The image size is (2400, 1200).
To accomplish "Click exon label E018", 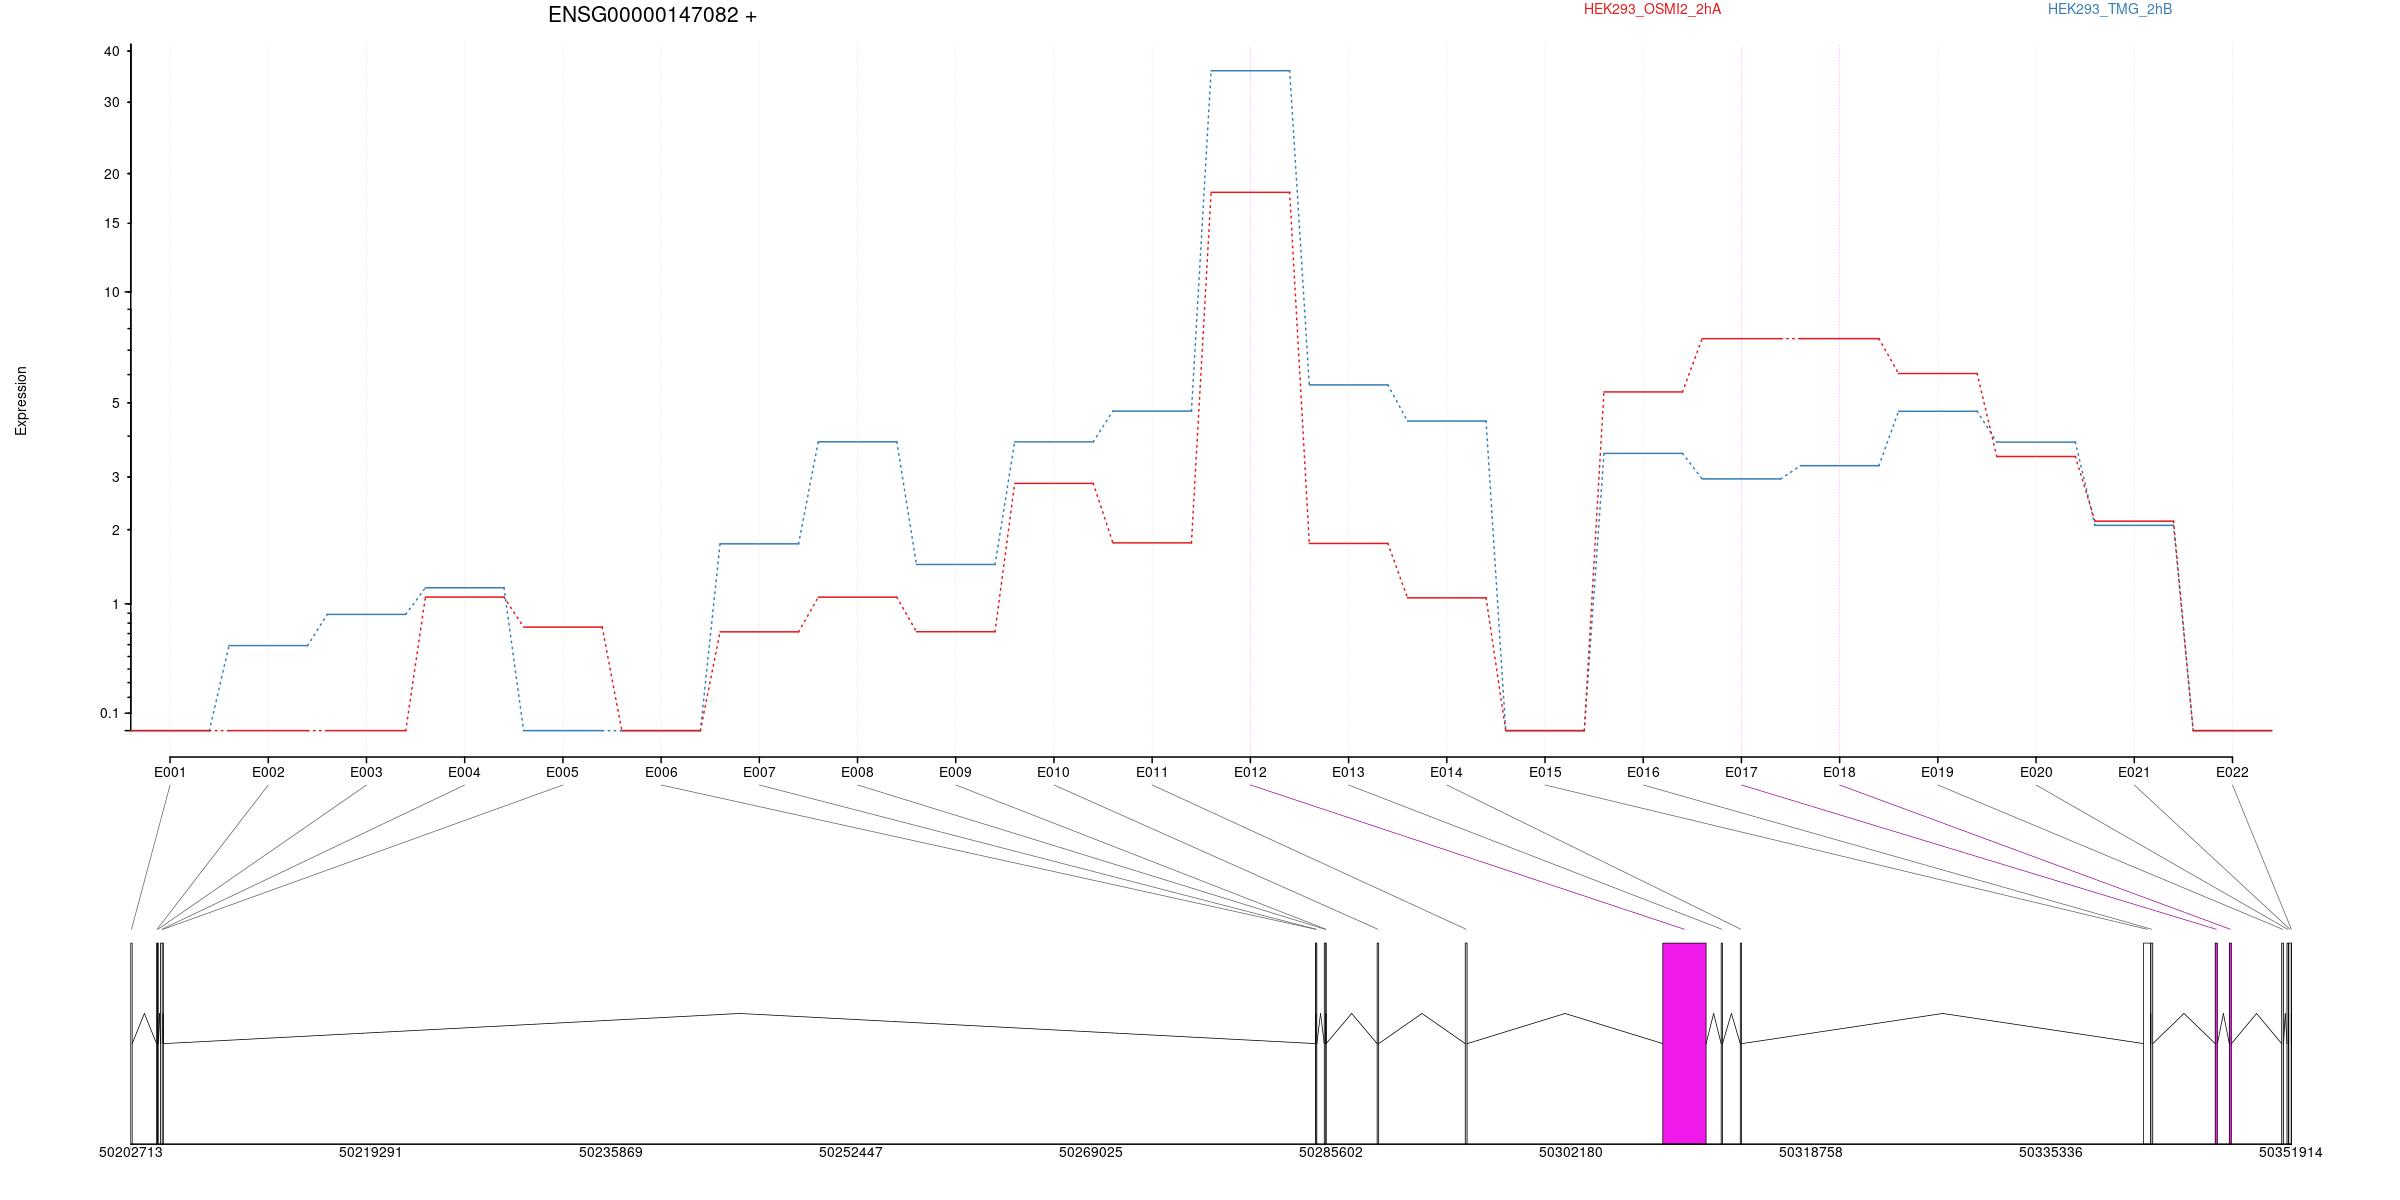I will [1839, 772].
